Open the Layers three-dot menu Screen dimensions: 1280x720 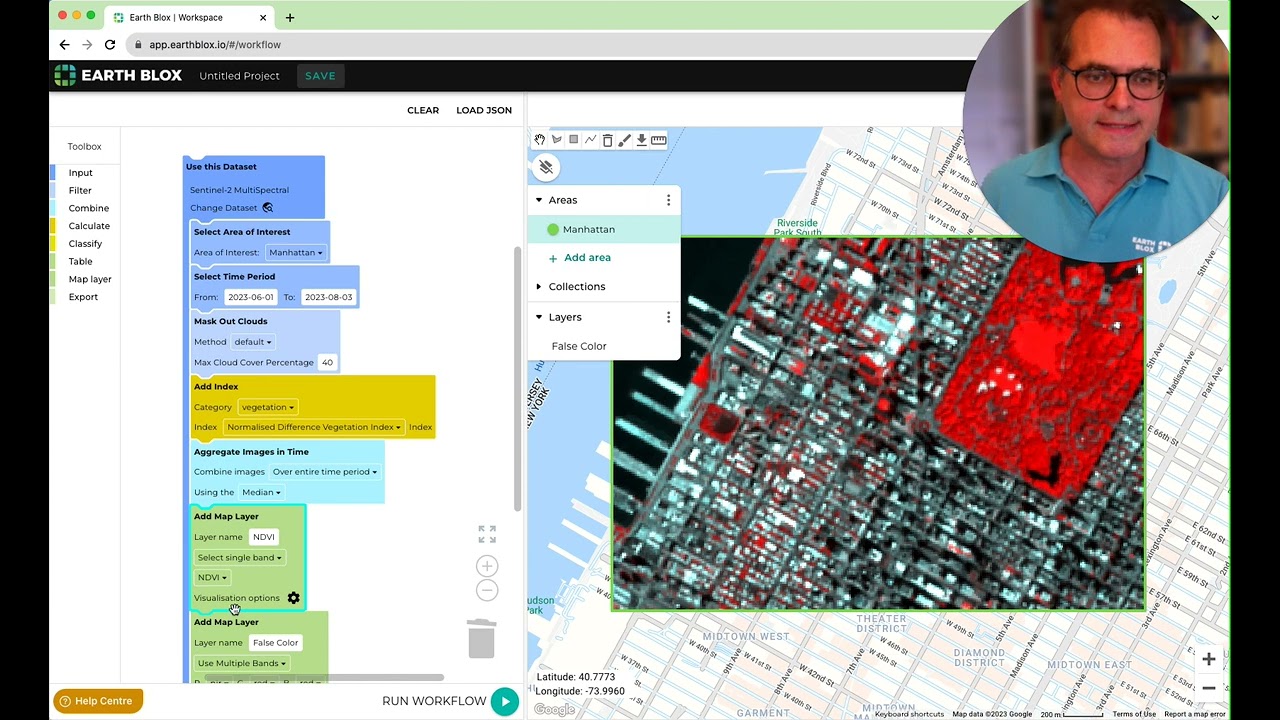[668, 317]
